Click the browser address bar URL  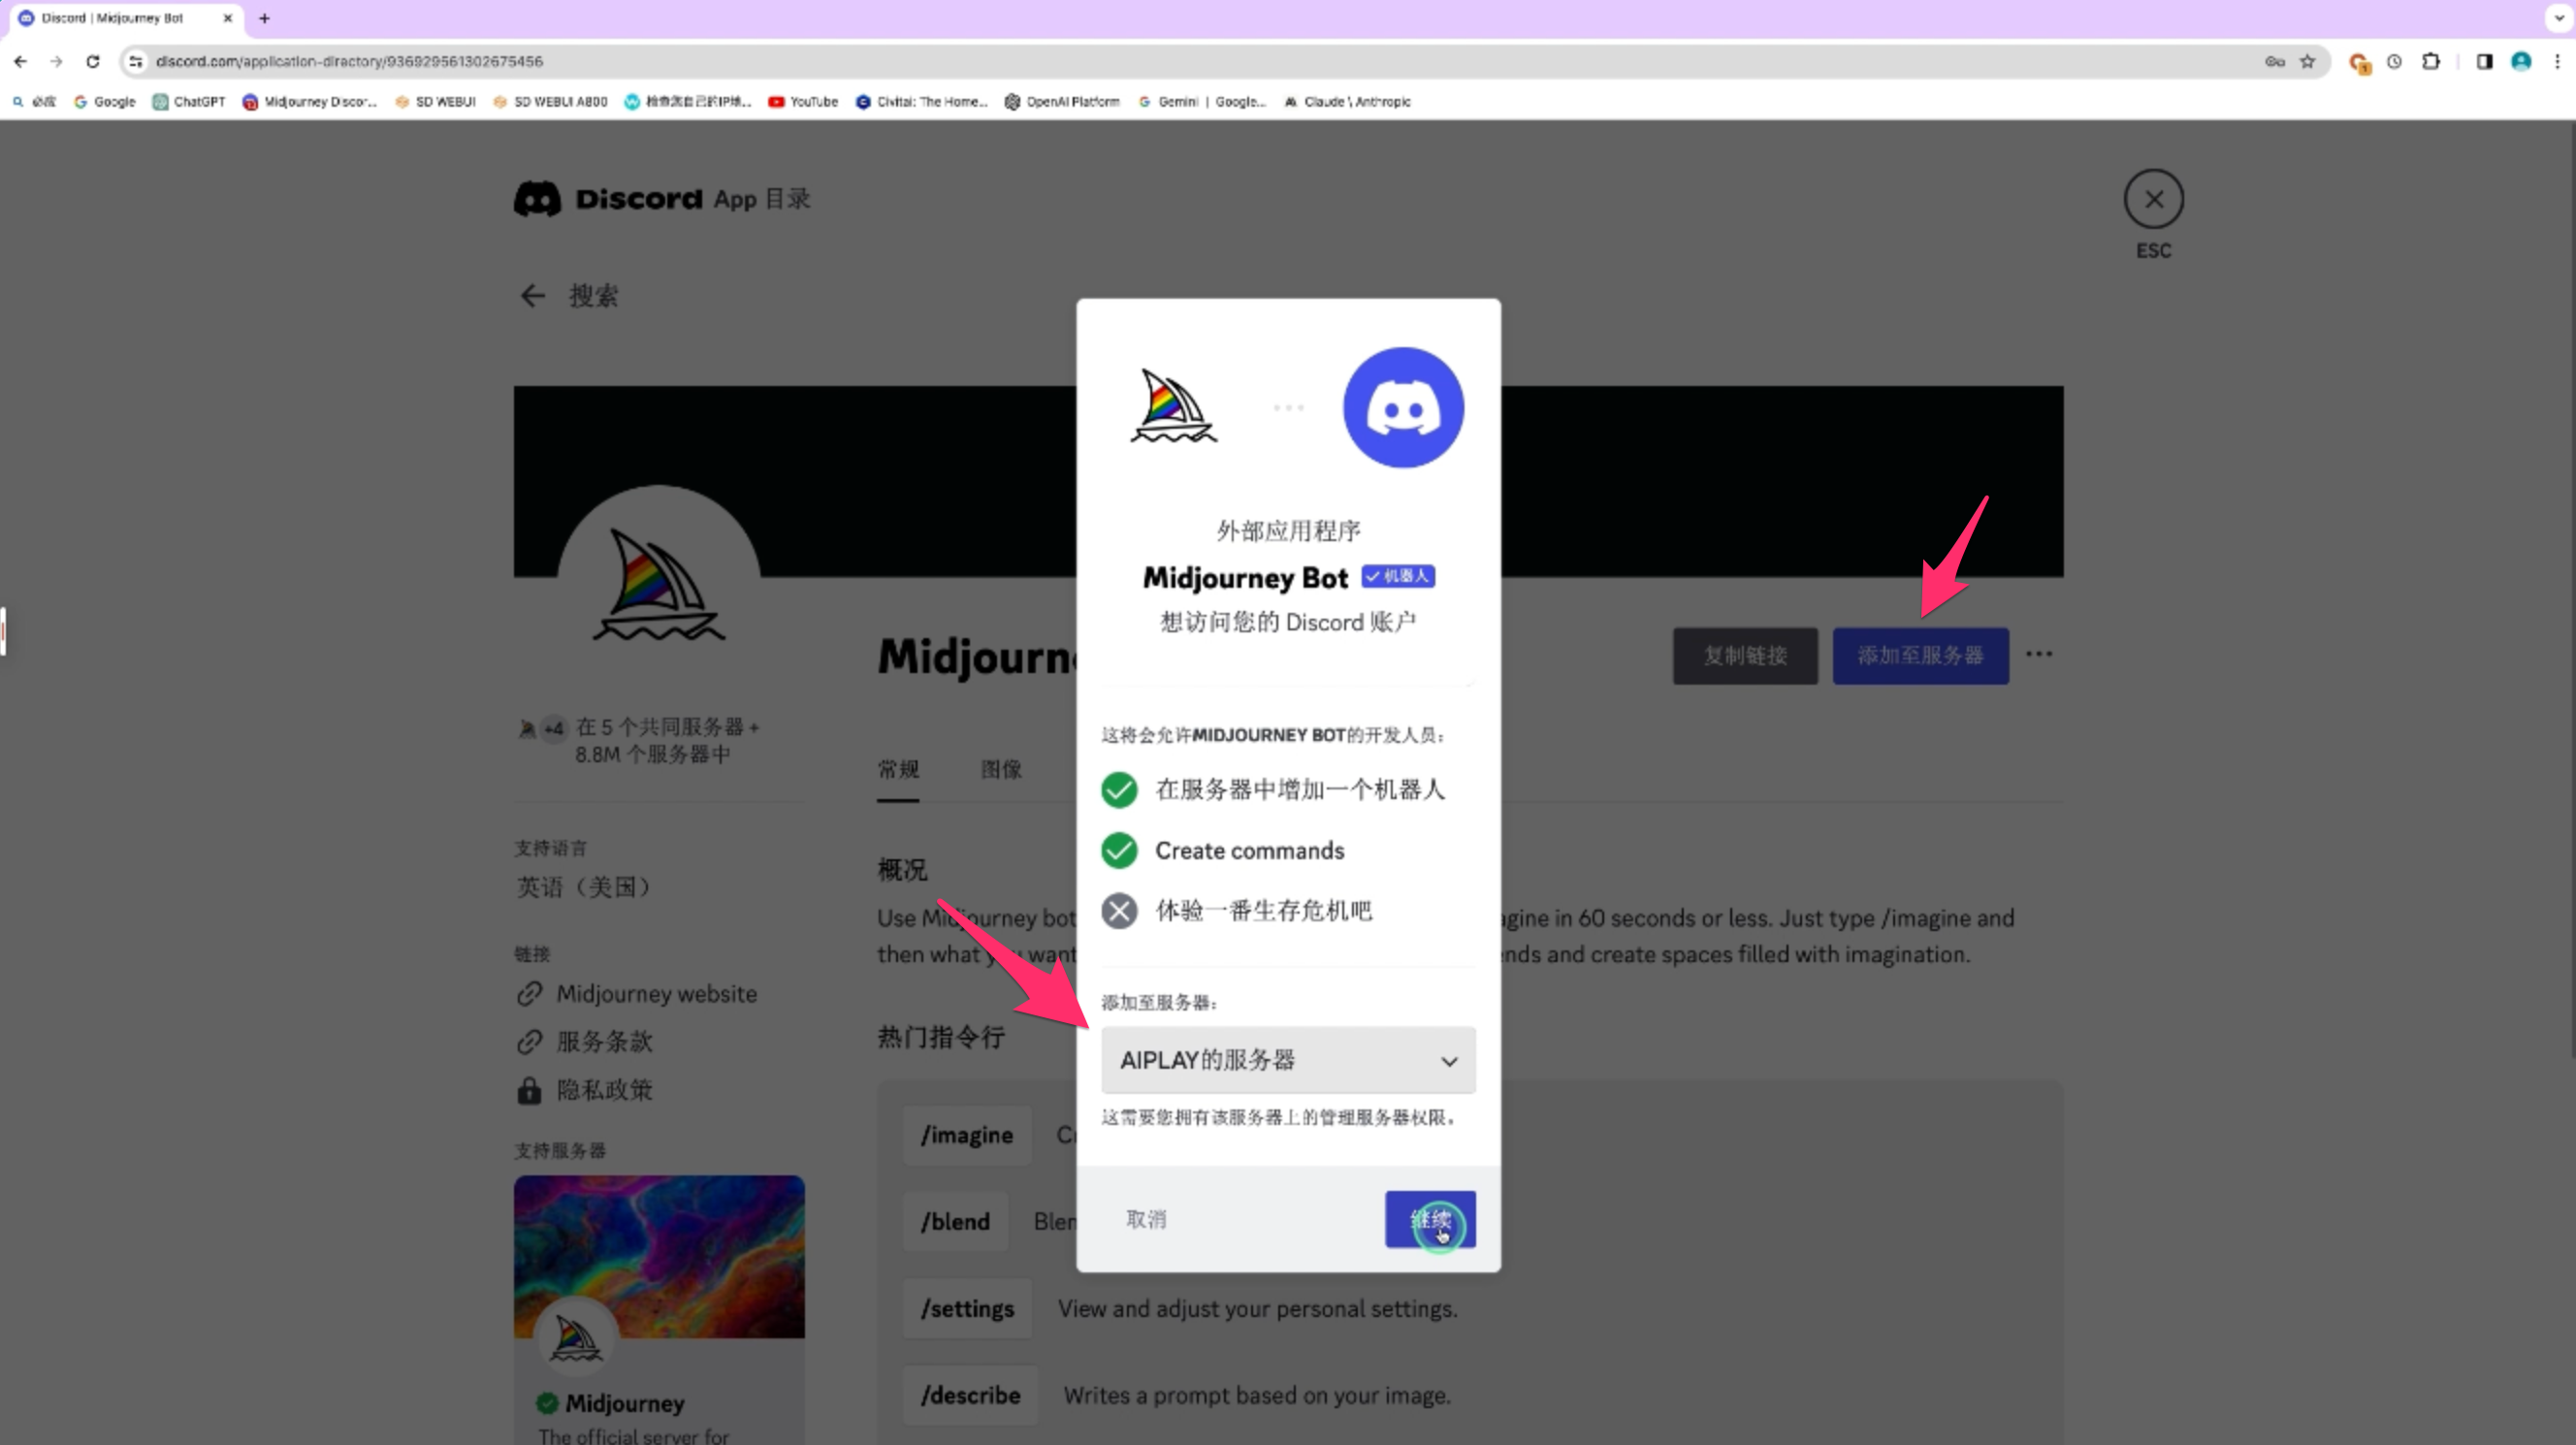[349, 61]
